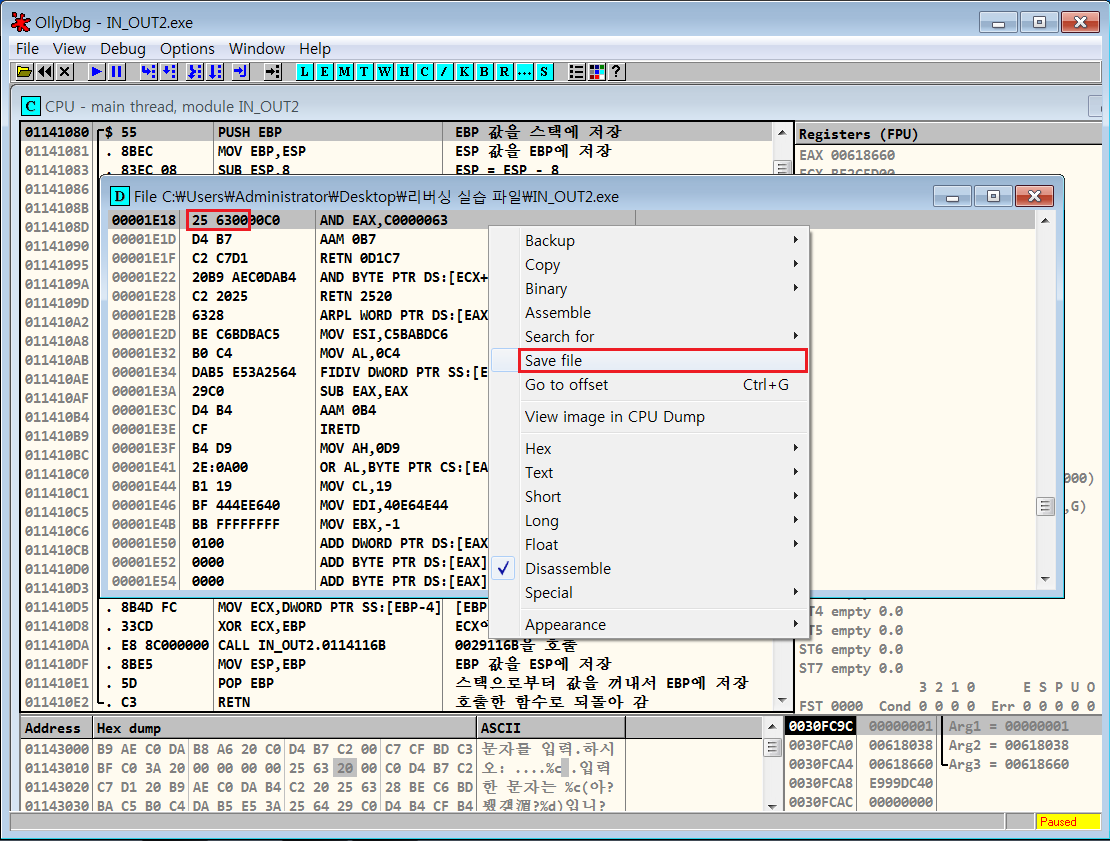Image resolution: width=1110 pixels, height=841 pixels.
Task: Open Breakpoints window with B button
Action: pyautogui.click(x=484, y=71)
